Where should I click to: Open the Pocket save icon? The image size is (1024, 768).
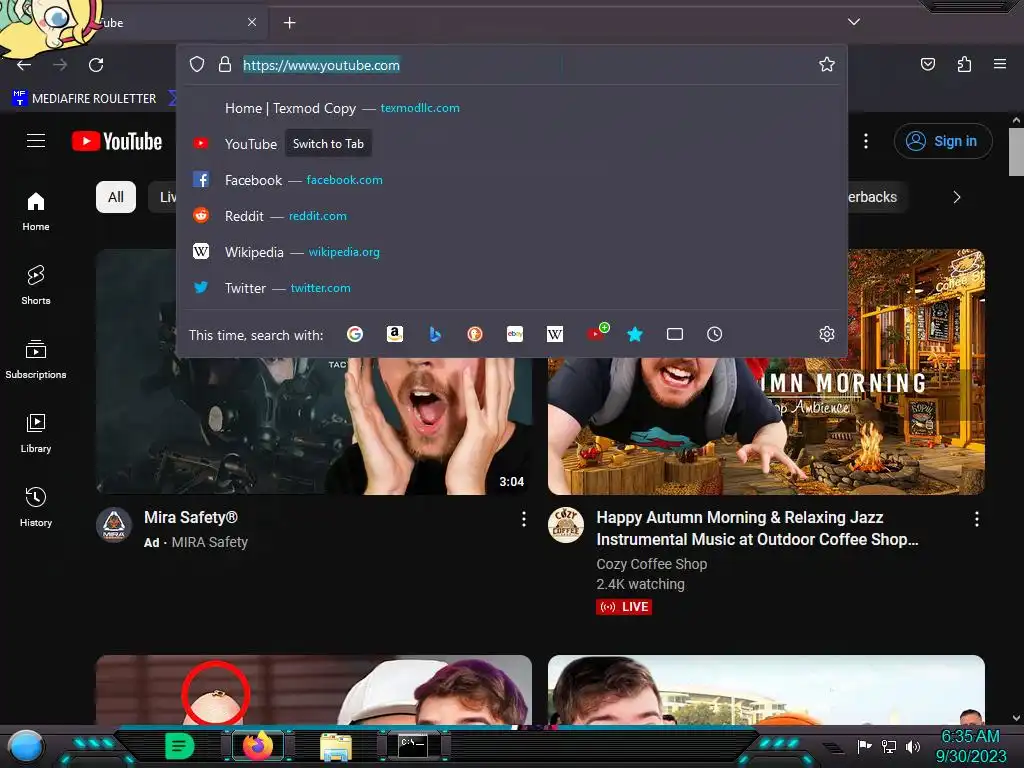[927, 64]
